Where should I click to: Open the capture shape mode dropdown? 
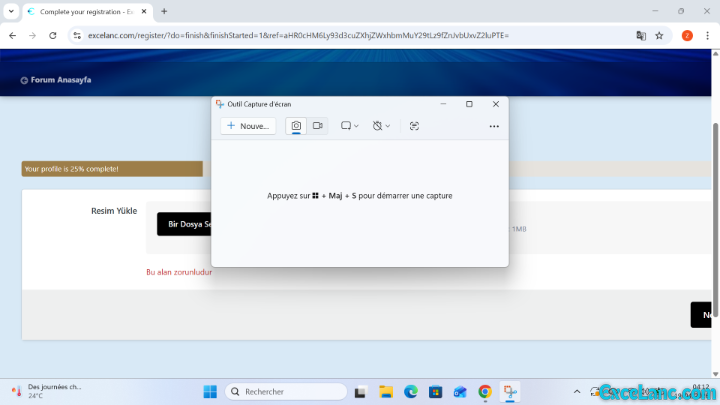(x=348, y=126)
